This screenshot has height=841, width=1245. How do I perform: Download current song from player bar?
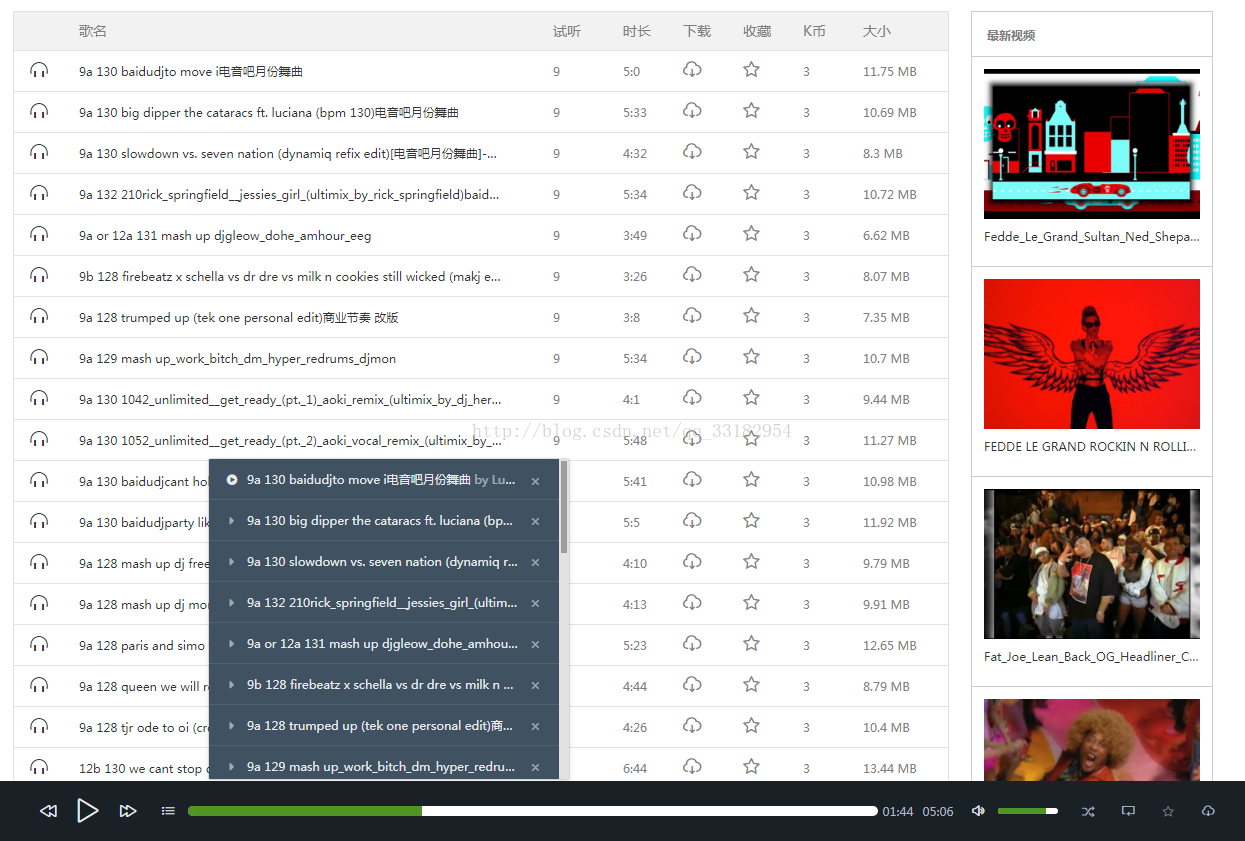coord(1208,811)
